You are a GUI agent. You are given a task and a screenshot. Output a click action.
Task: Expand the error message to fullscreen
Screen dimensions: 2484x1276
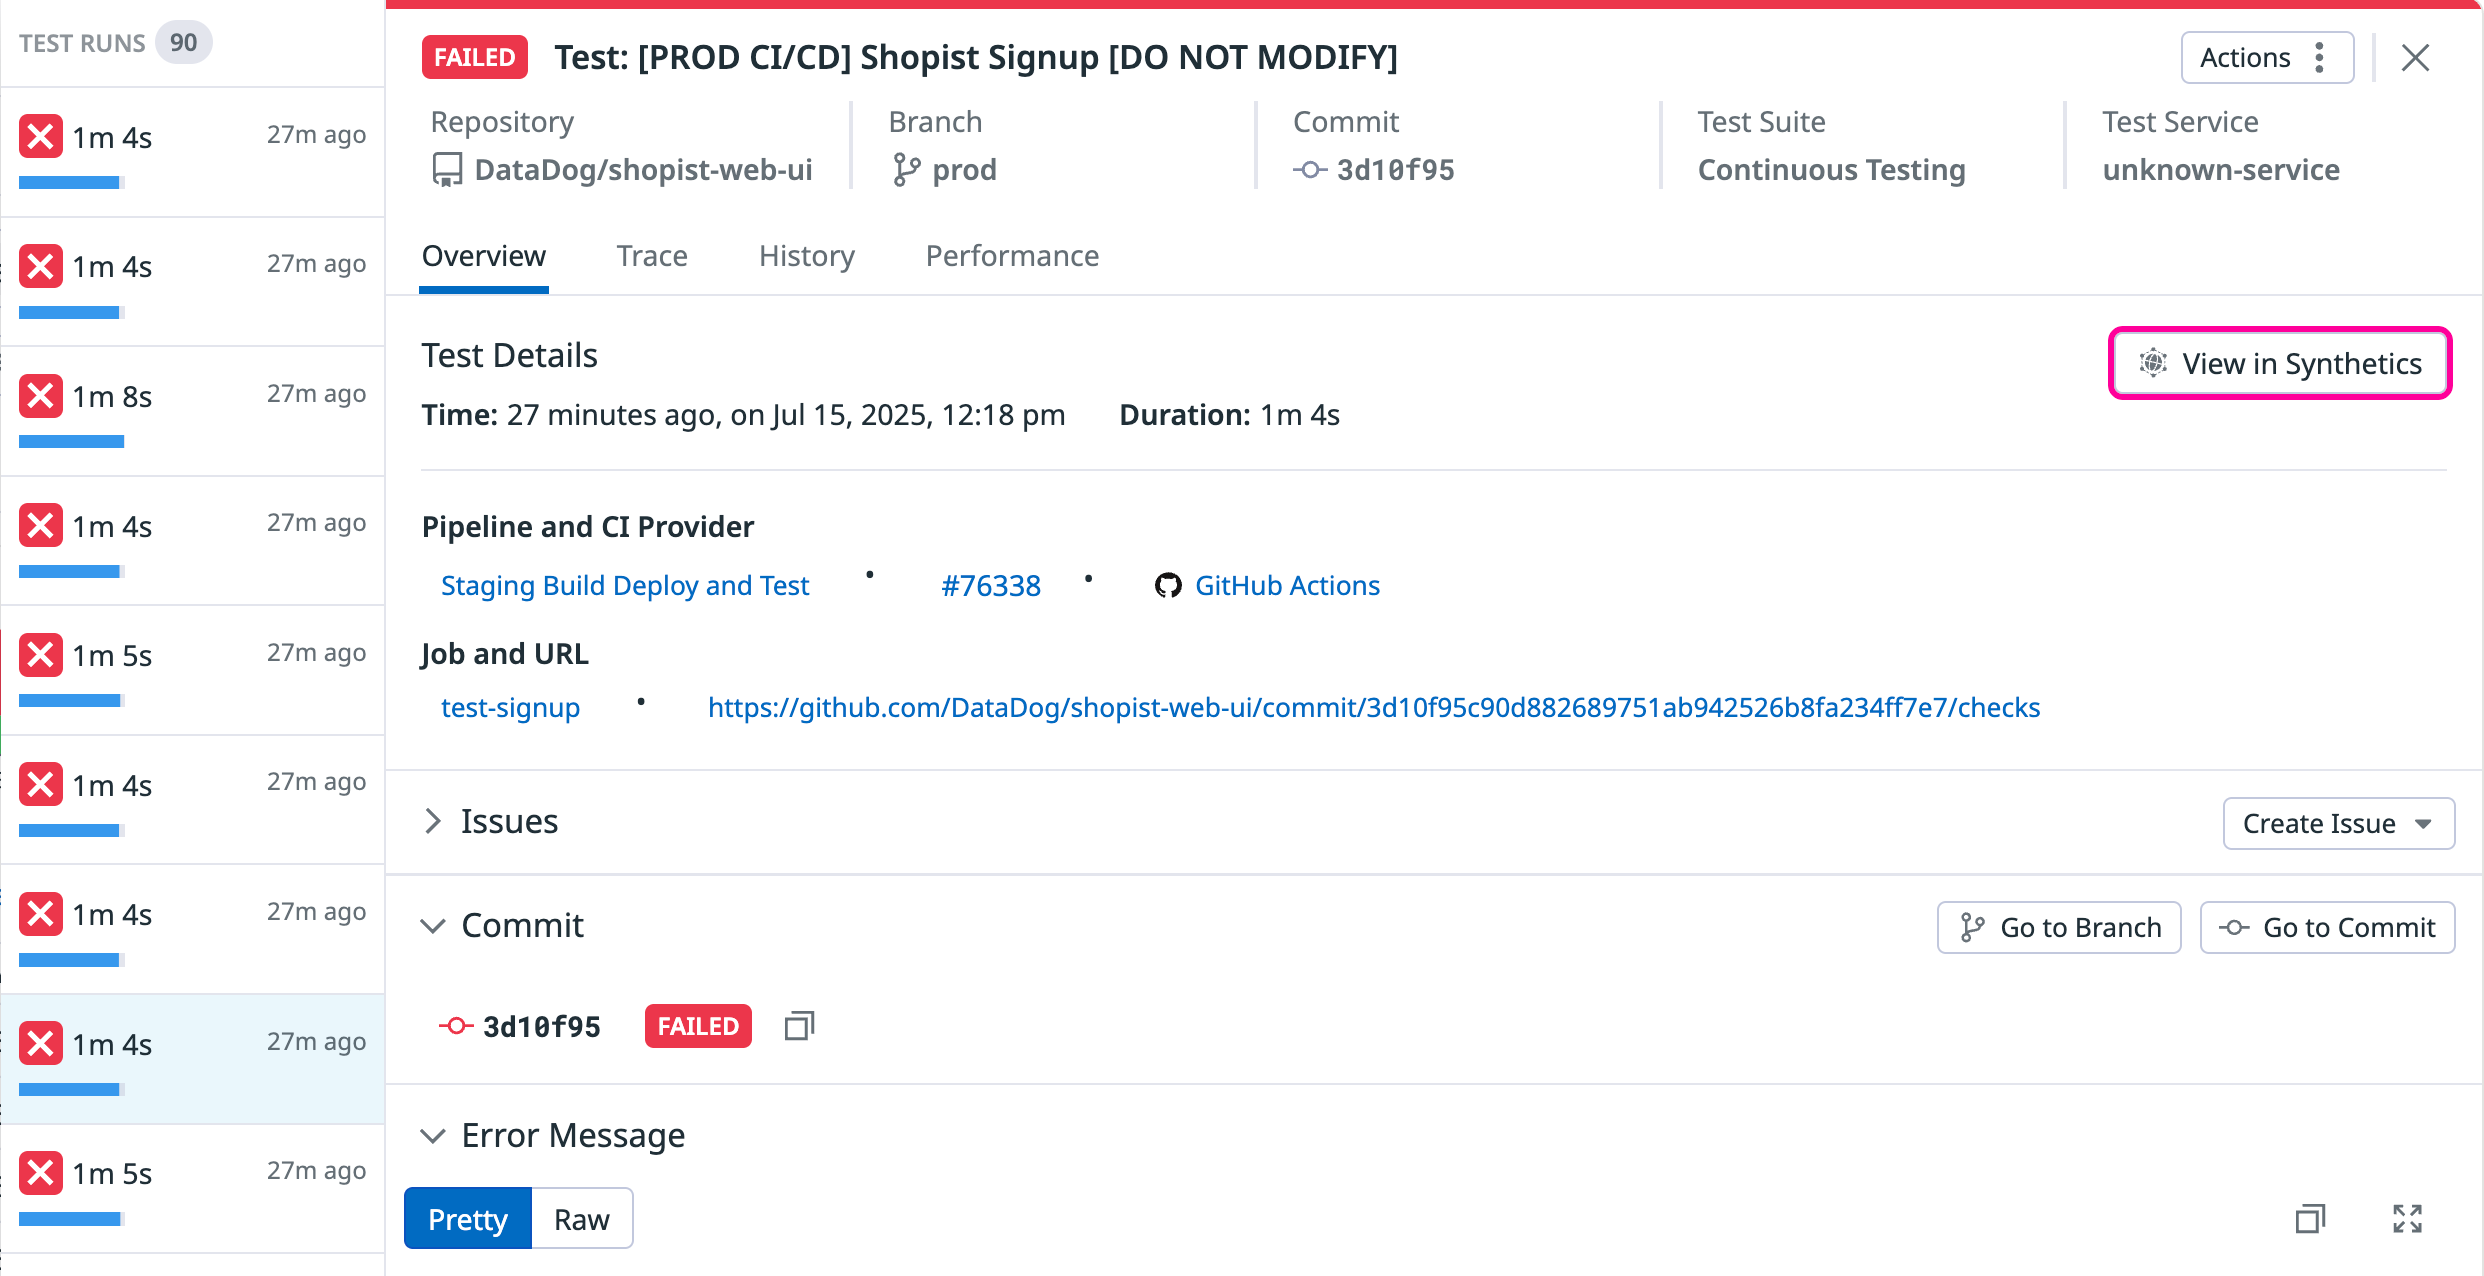click(x=2407, y=1218)
